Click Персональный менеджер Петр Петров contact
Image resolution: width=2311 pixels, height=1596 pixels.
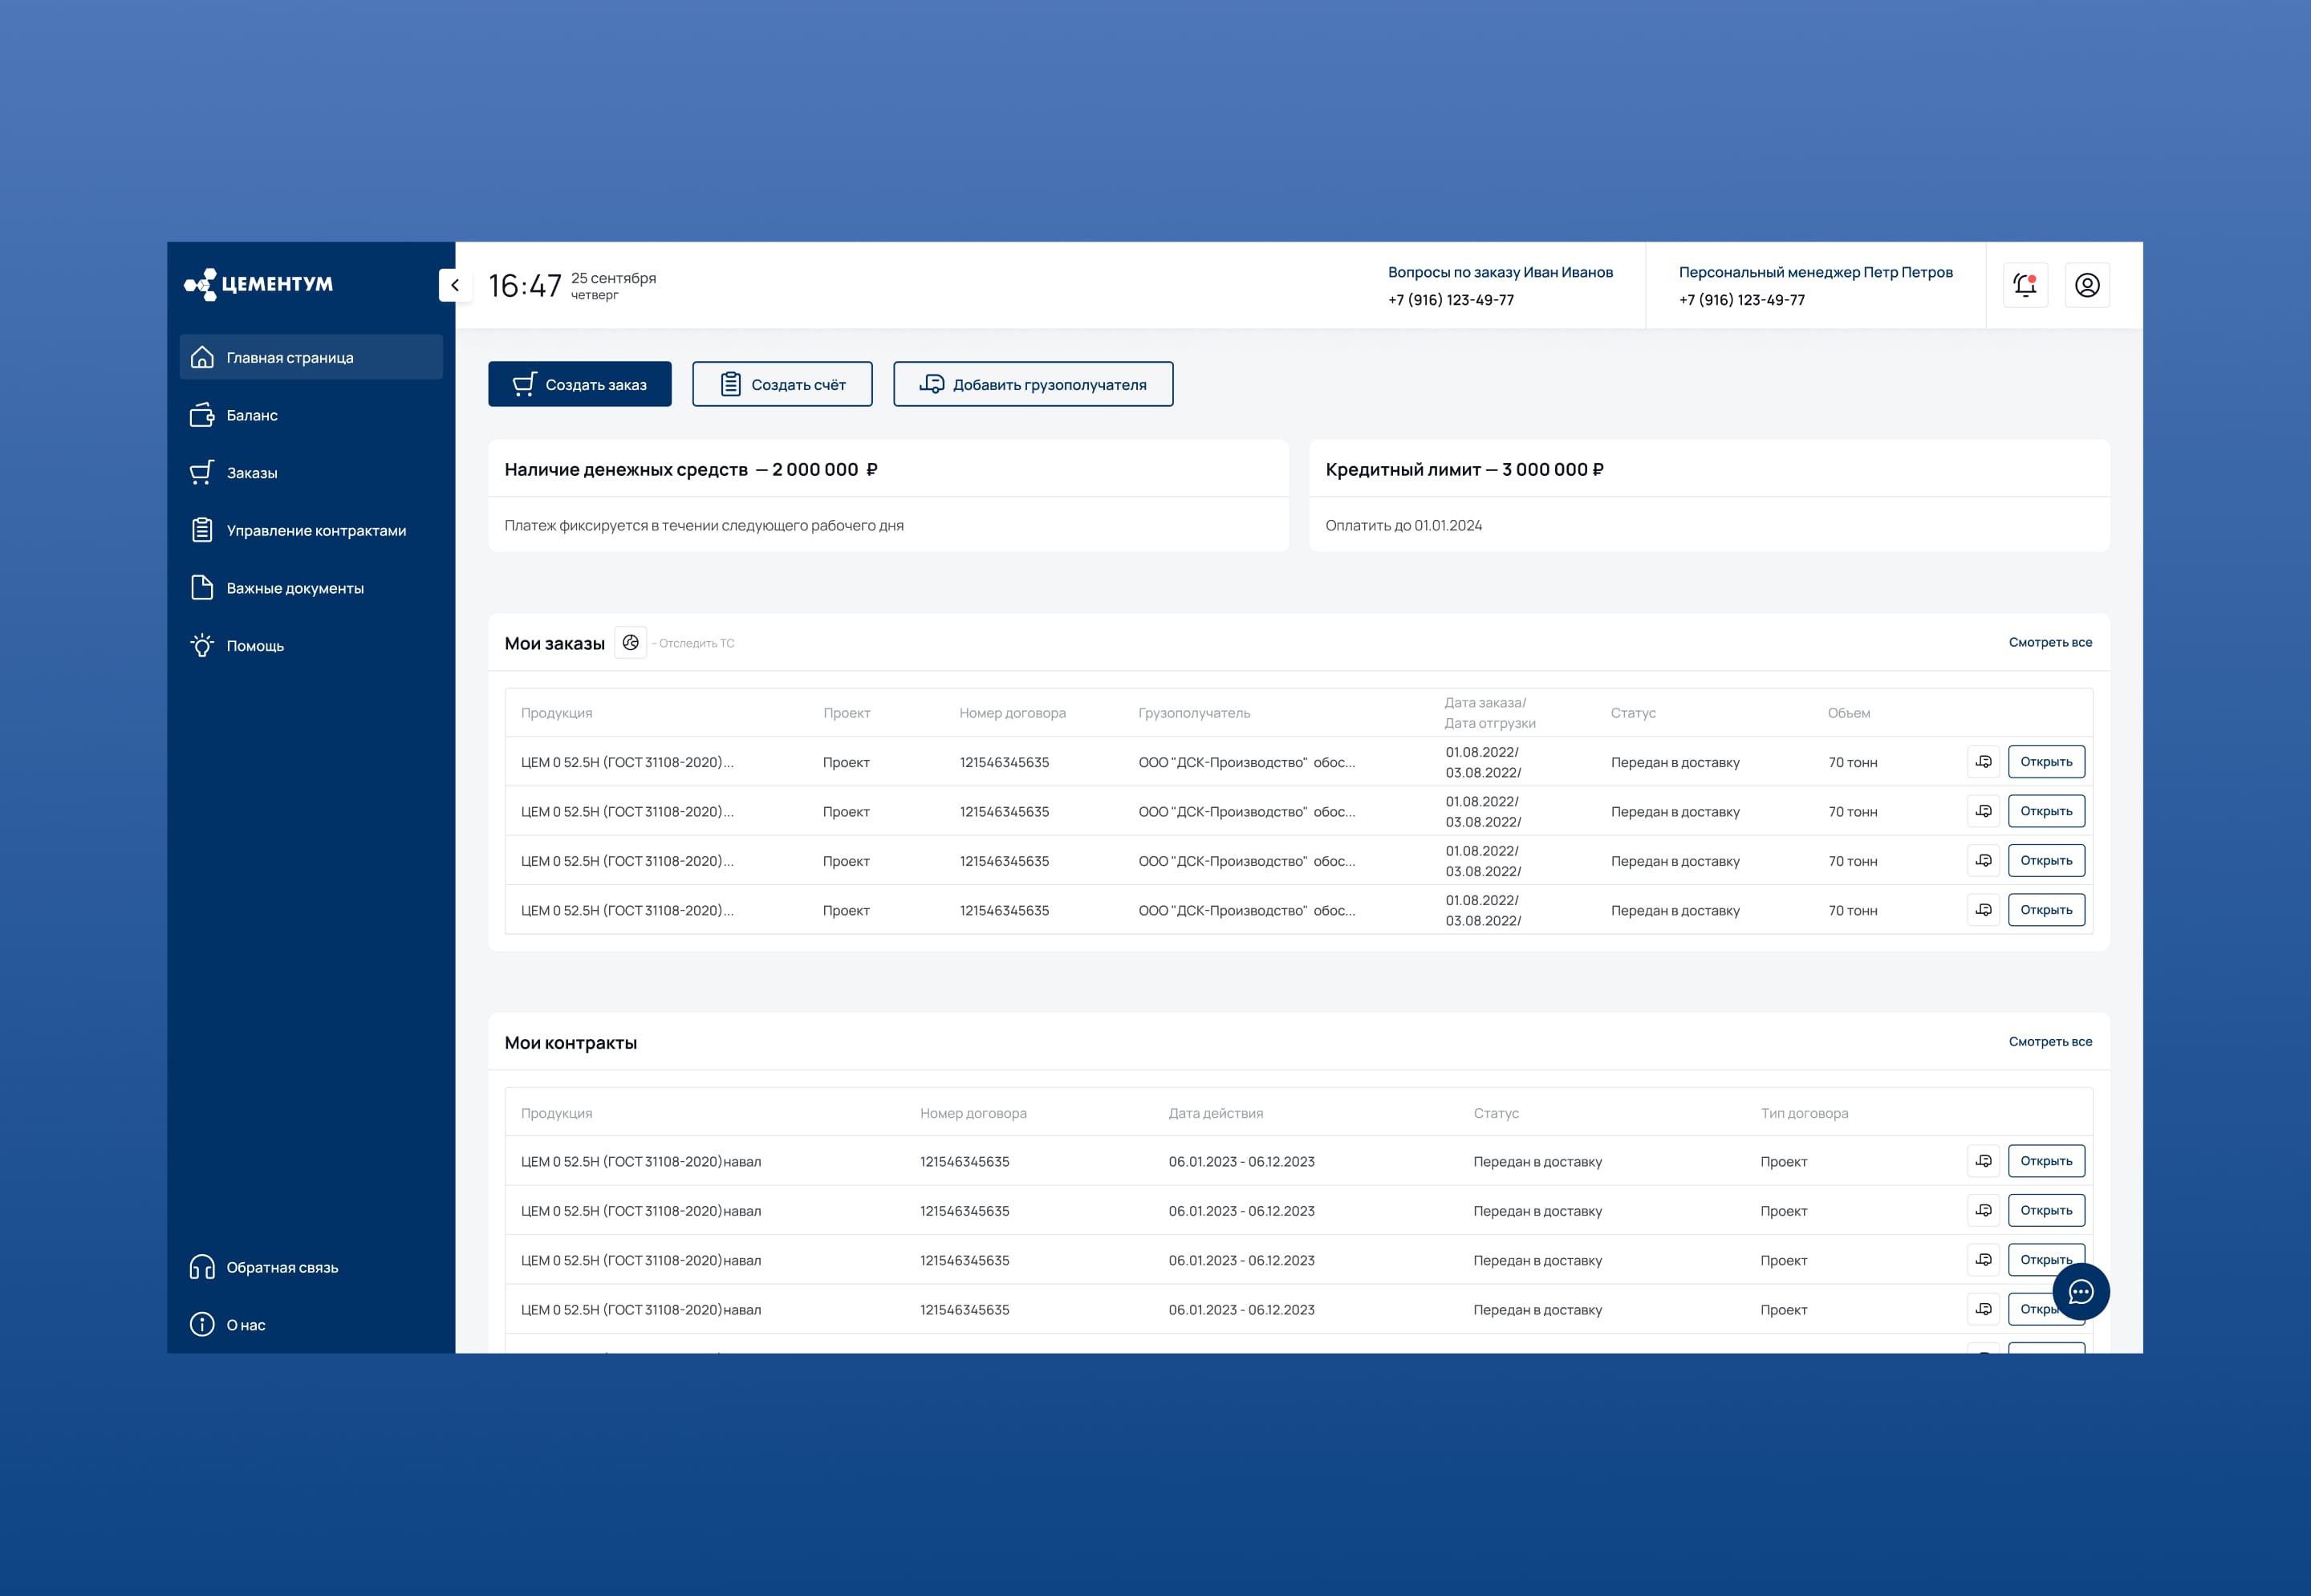(1815, 272)
